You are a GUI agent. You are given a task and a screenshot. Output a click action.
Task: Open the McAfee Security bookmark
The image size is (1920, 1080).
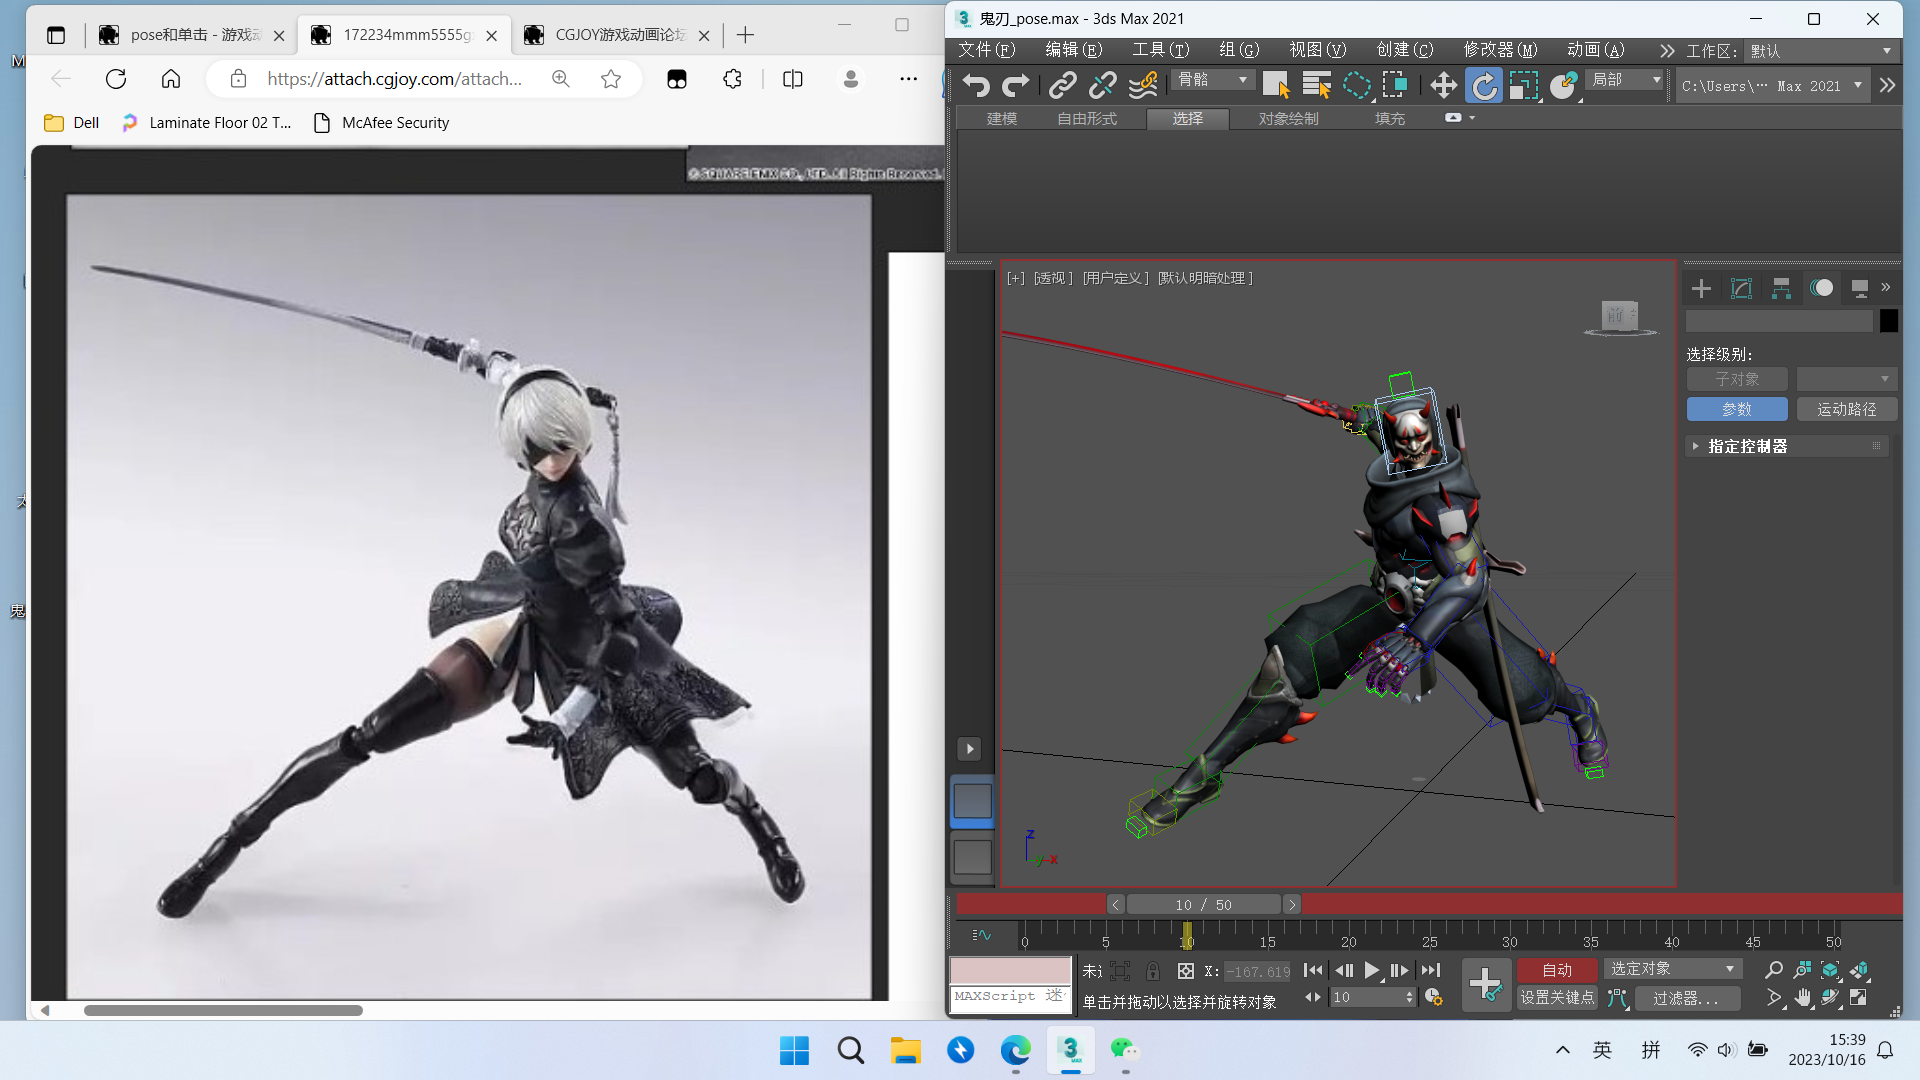pyautogui.click(x=382, y=123)
